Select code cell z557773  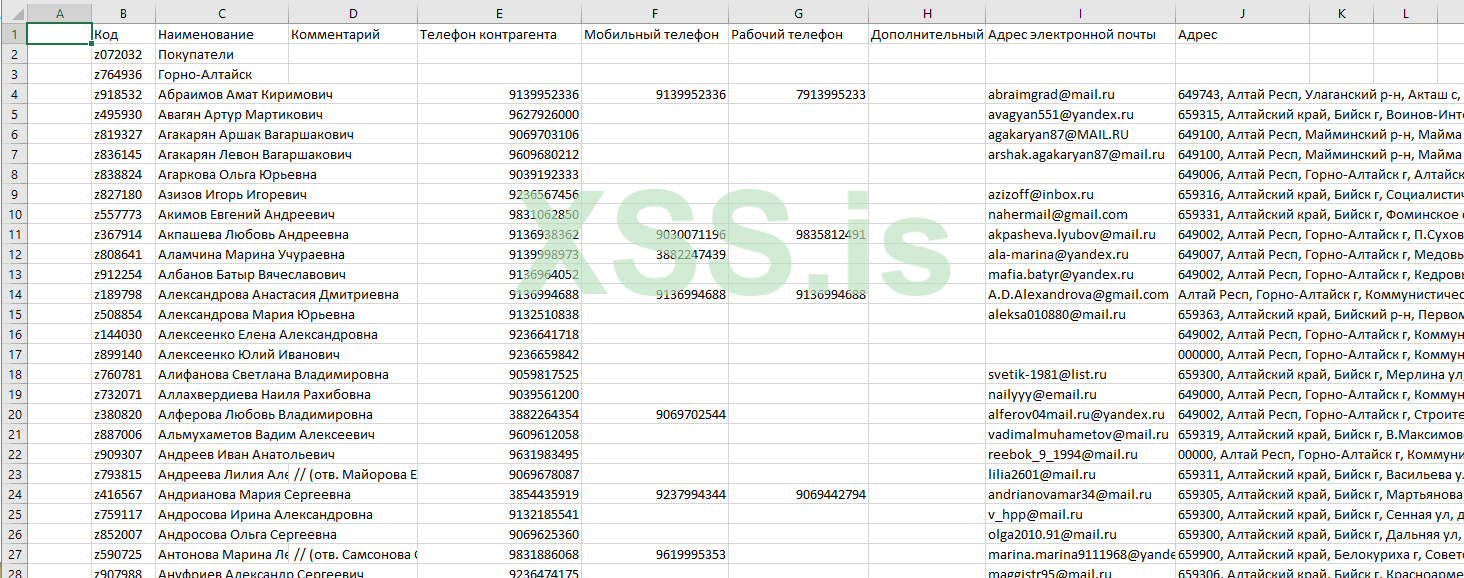click(123, 214)
